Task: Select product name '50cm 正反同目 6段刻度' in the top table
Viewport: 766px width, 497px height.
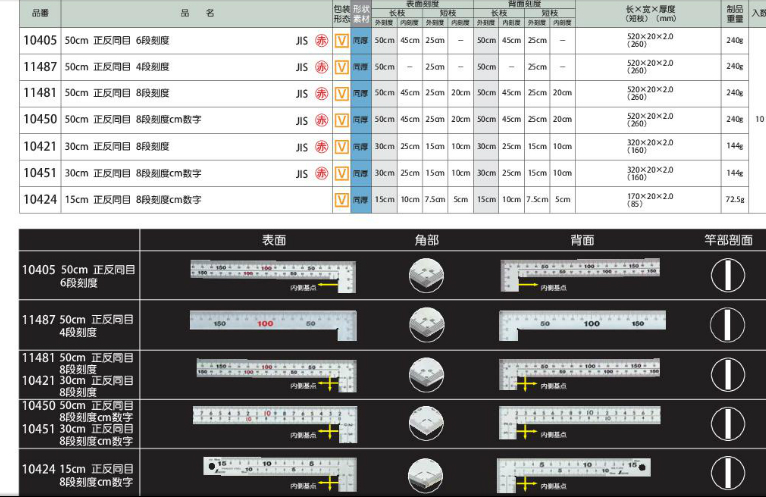Action: pos(117,41)
